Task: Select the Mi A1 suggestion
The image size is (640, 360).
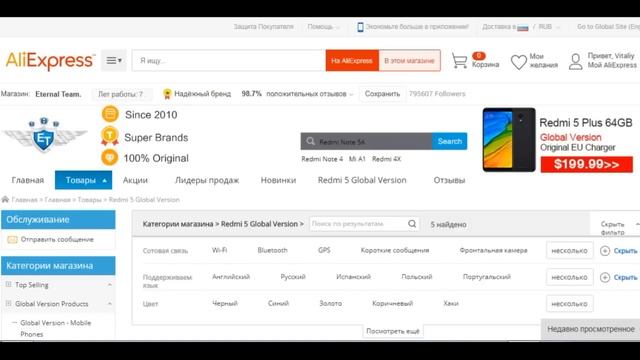Action: pos(357,159)
